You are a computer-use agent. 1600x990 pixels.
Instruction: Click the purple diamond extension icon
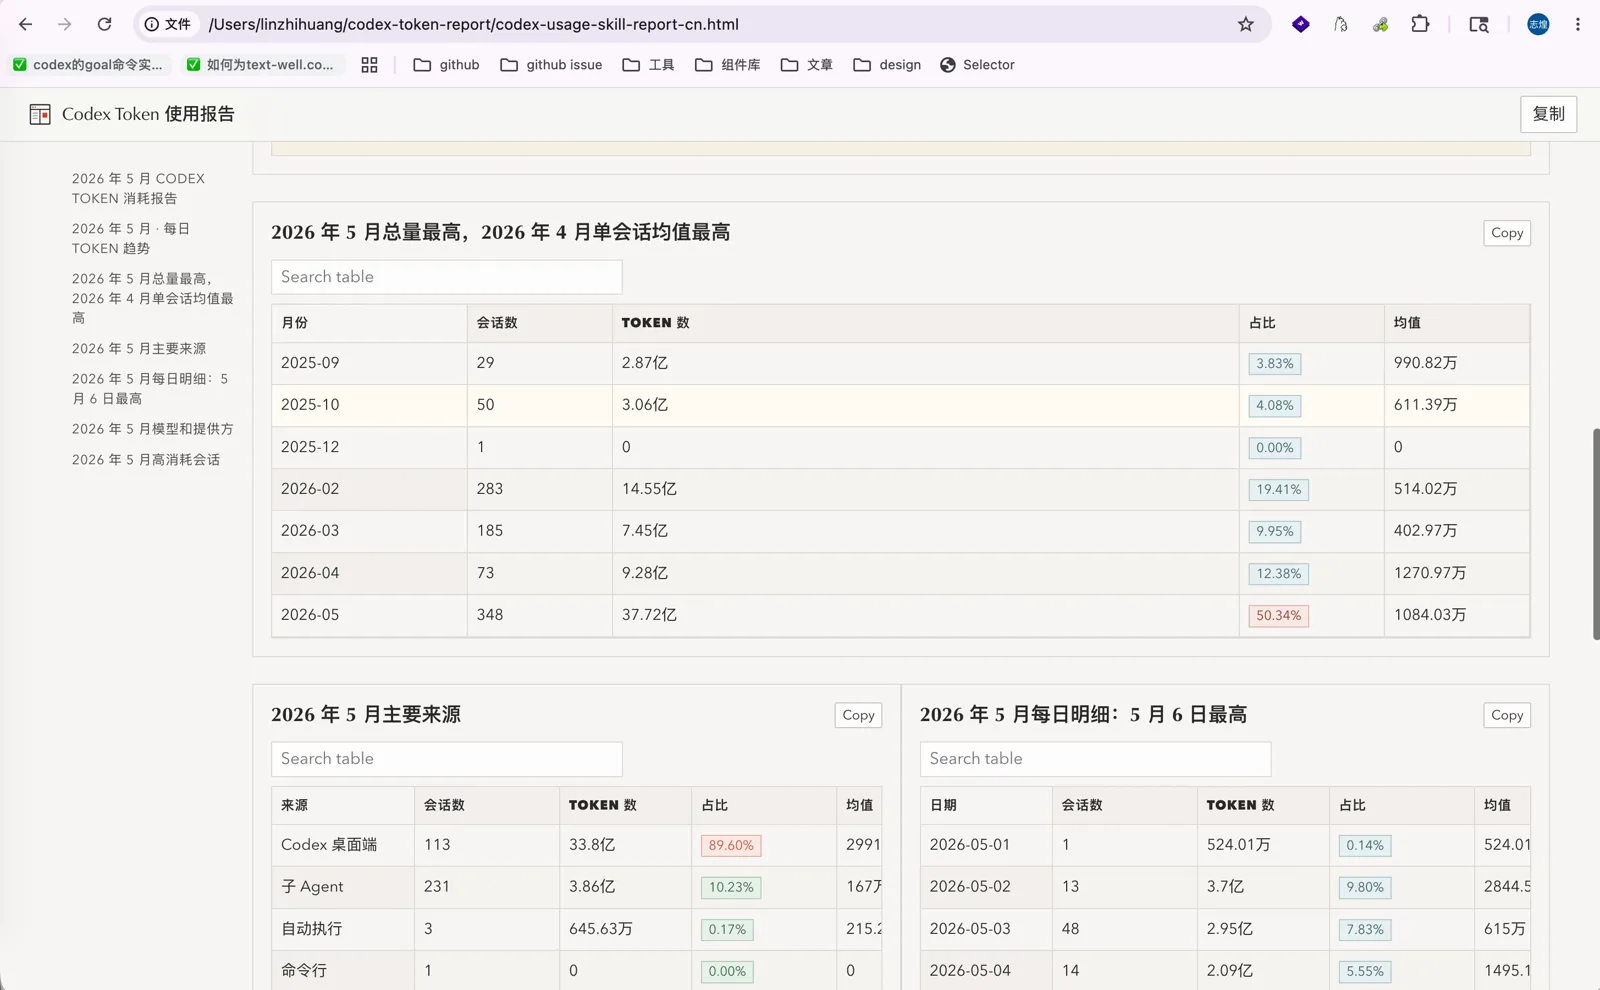(1300, 24)
